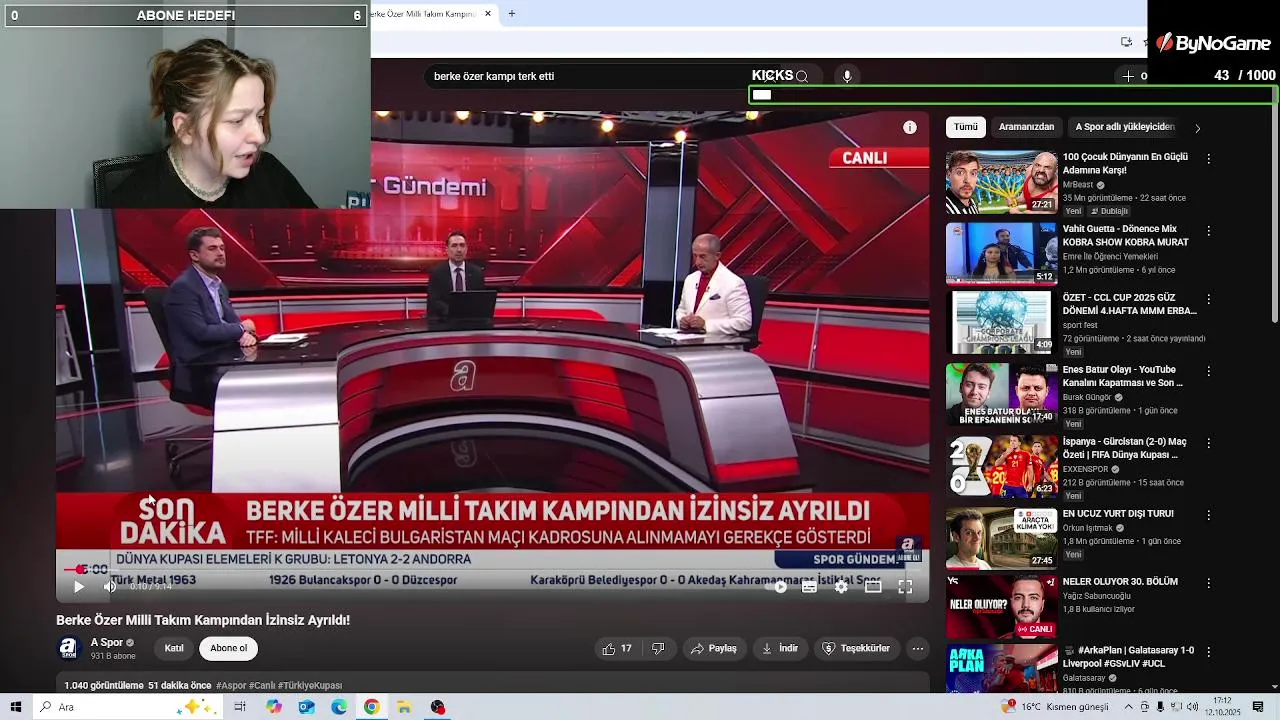Close the current browser tab
Image resolution: width=1280 pixels, height=720 pixels.
[x=488, y=14]
